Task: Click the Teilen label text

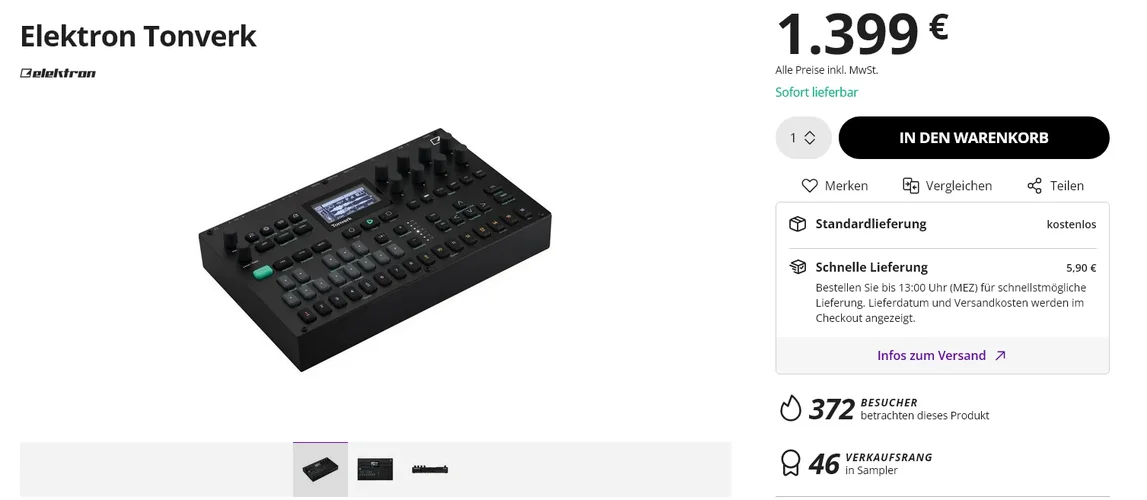Action: tap(1067, 186)
